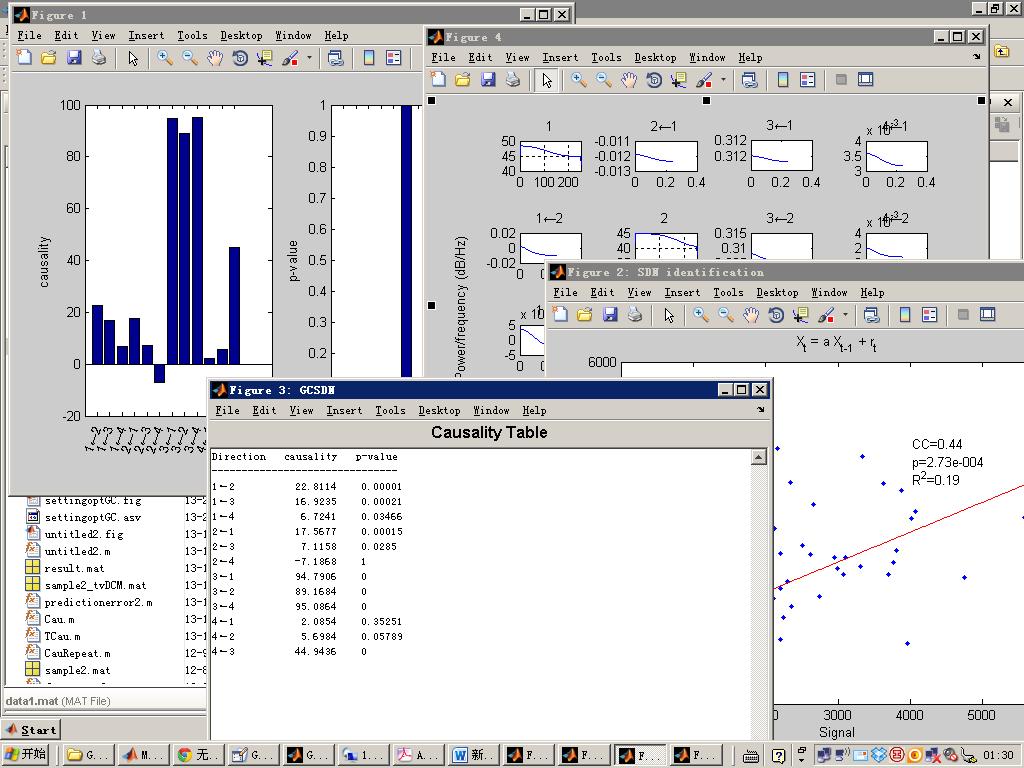
Task: Click scroll-up arrow of Causality Table
Action: (x=758, y=457)
